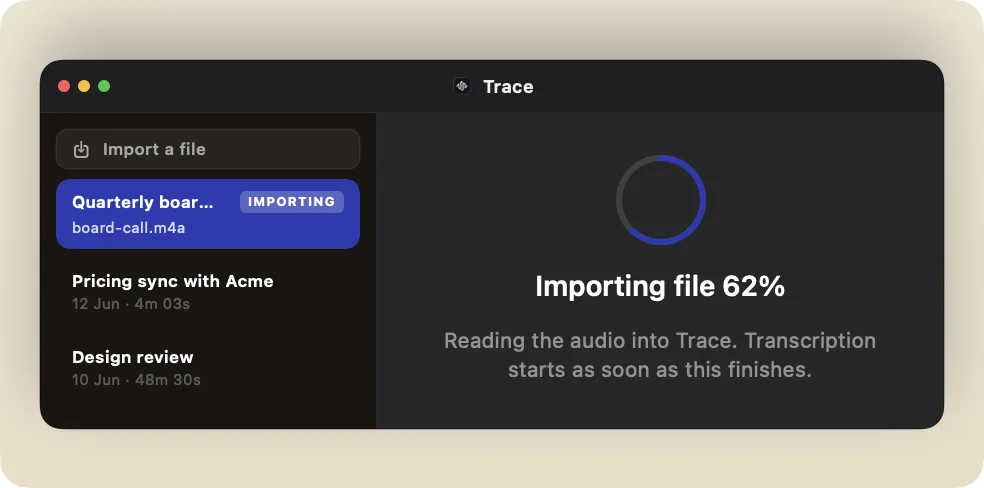The height and width of the screenshot is (488, 984).
Task: Click the circular import progress ring
Action: click(661, 200)
